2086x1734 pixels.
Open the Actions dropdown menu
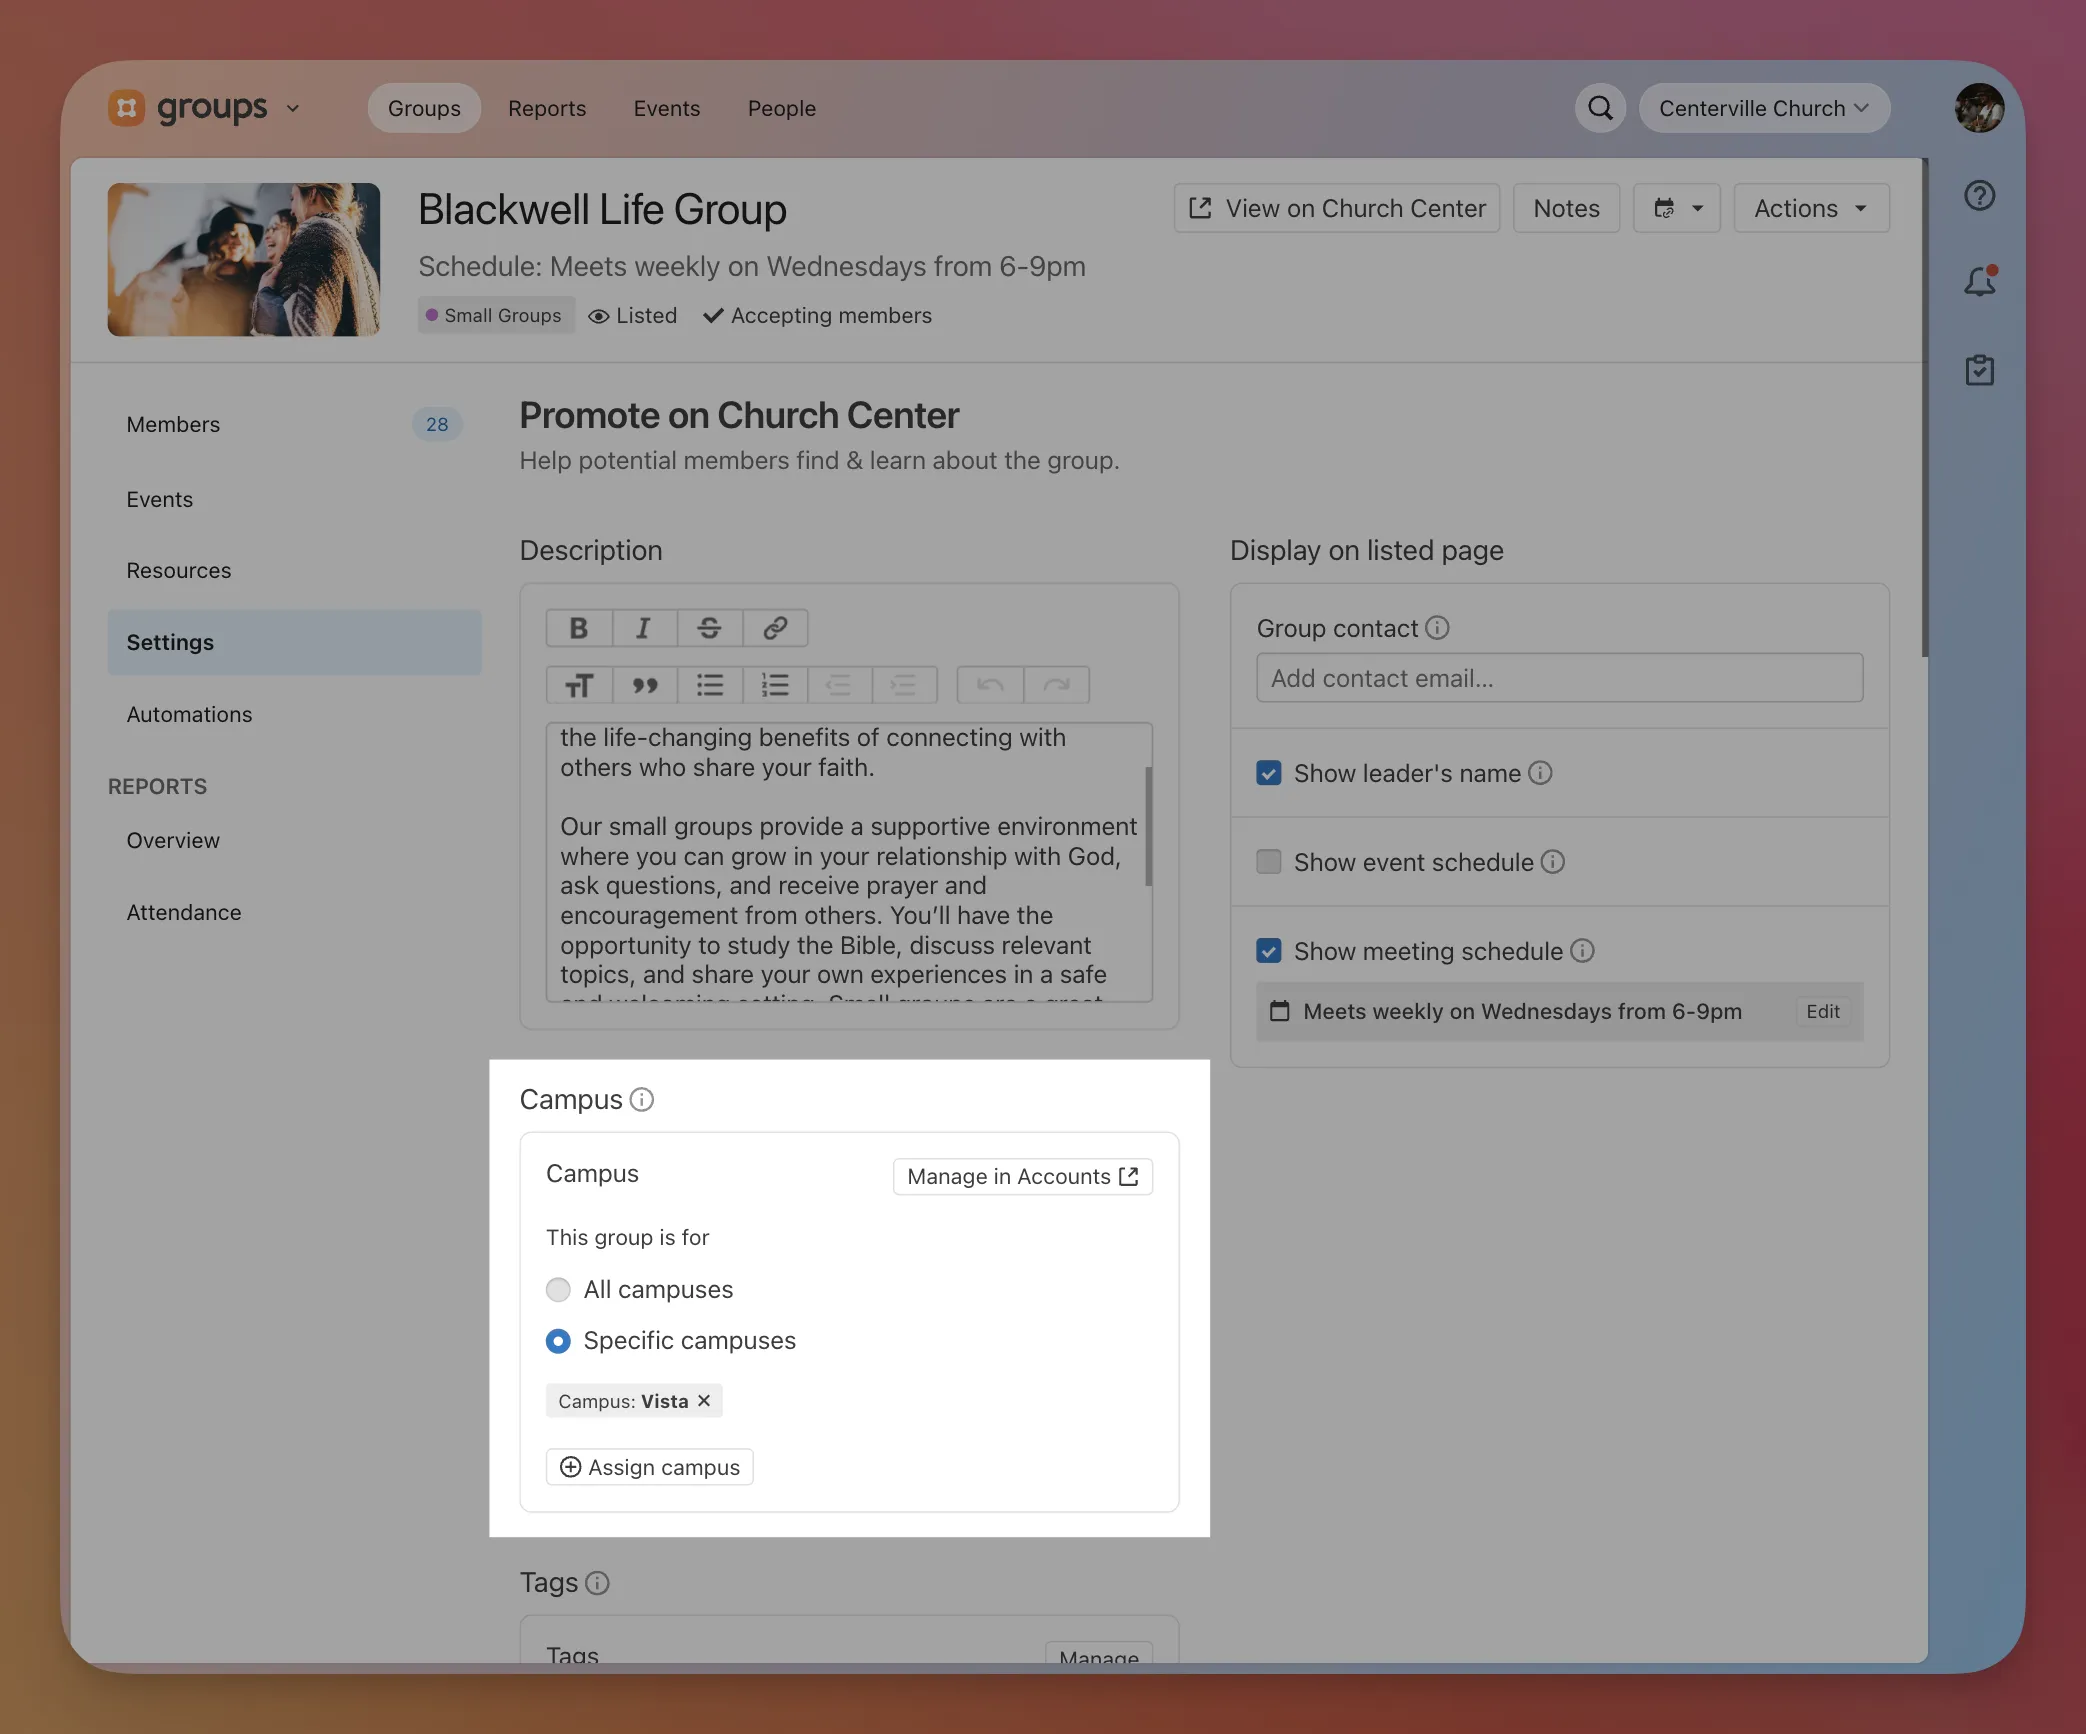[1810, 208]
